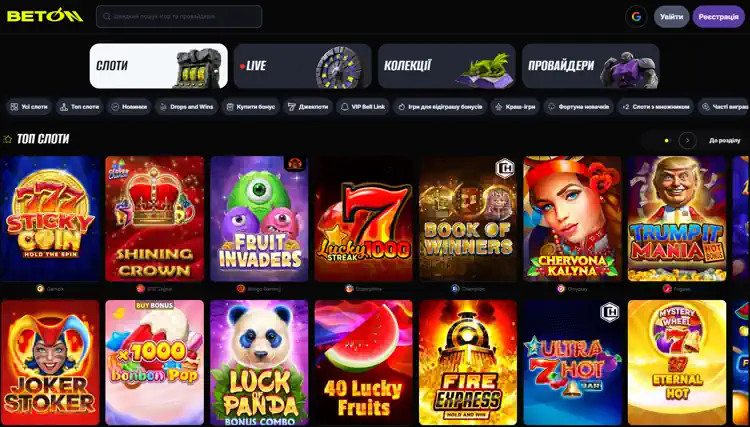Viewport: 750px width, 427px height.
Task: Open the Champion provider badge on Book of Winners
Action: [504, 168]
